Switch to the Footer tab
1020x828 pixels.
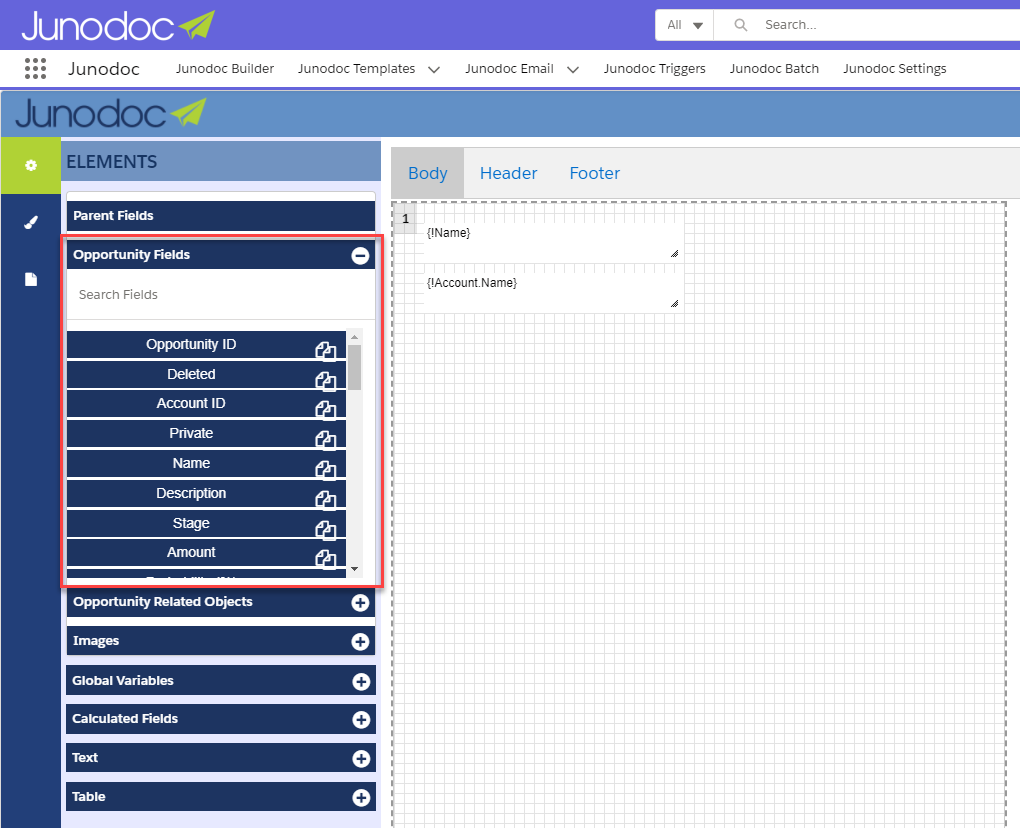pyautogui.click(x=595, y=173)
